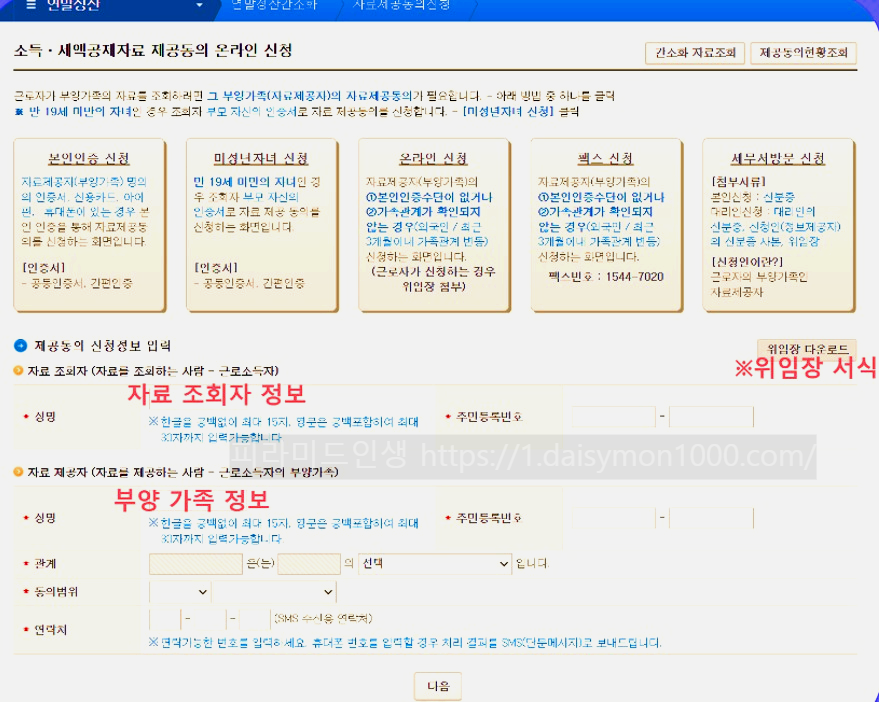Click the 간소화 자료조회 button

click(694, 55)
